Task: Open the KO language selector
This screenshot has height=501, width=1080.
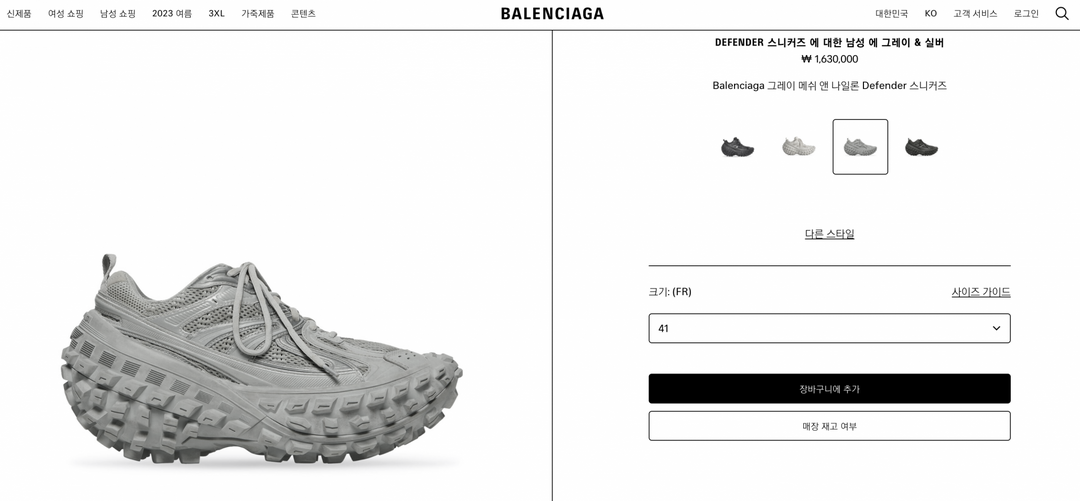Action: pyautogui.click(x=931, y=14)
